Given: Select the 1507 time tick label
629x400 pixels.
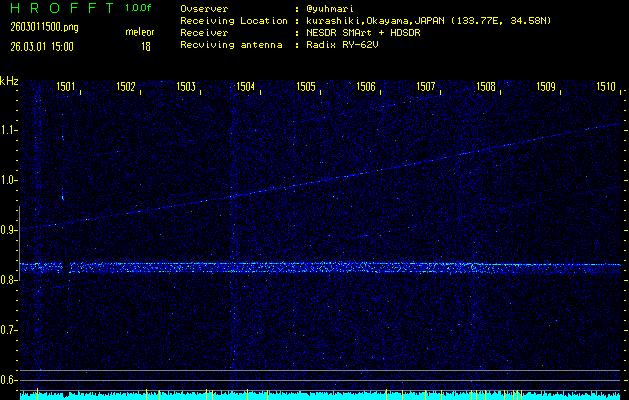Looking at the screenshot, I should [426, 87].
